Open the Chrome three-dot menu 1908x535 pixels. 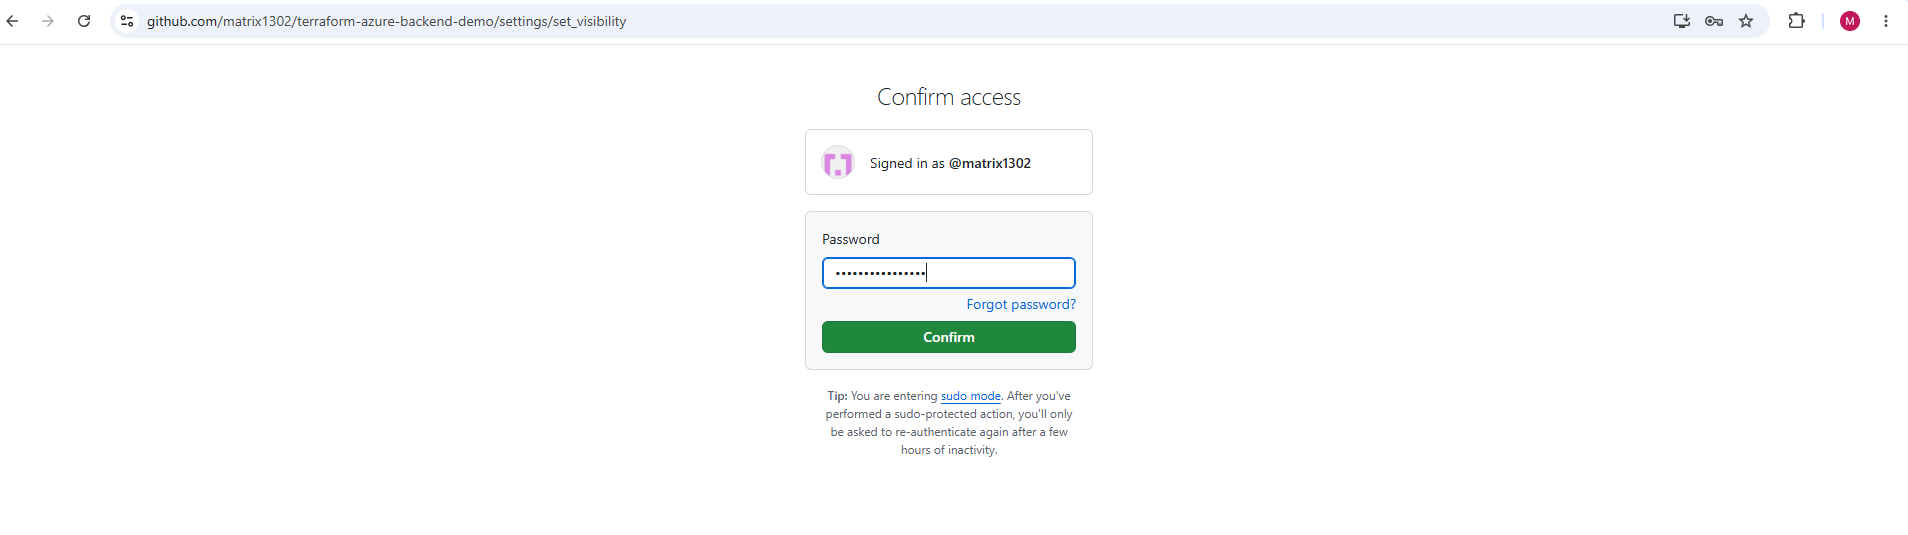click(x=1886, y=21)
